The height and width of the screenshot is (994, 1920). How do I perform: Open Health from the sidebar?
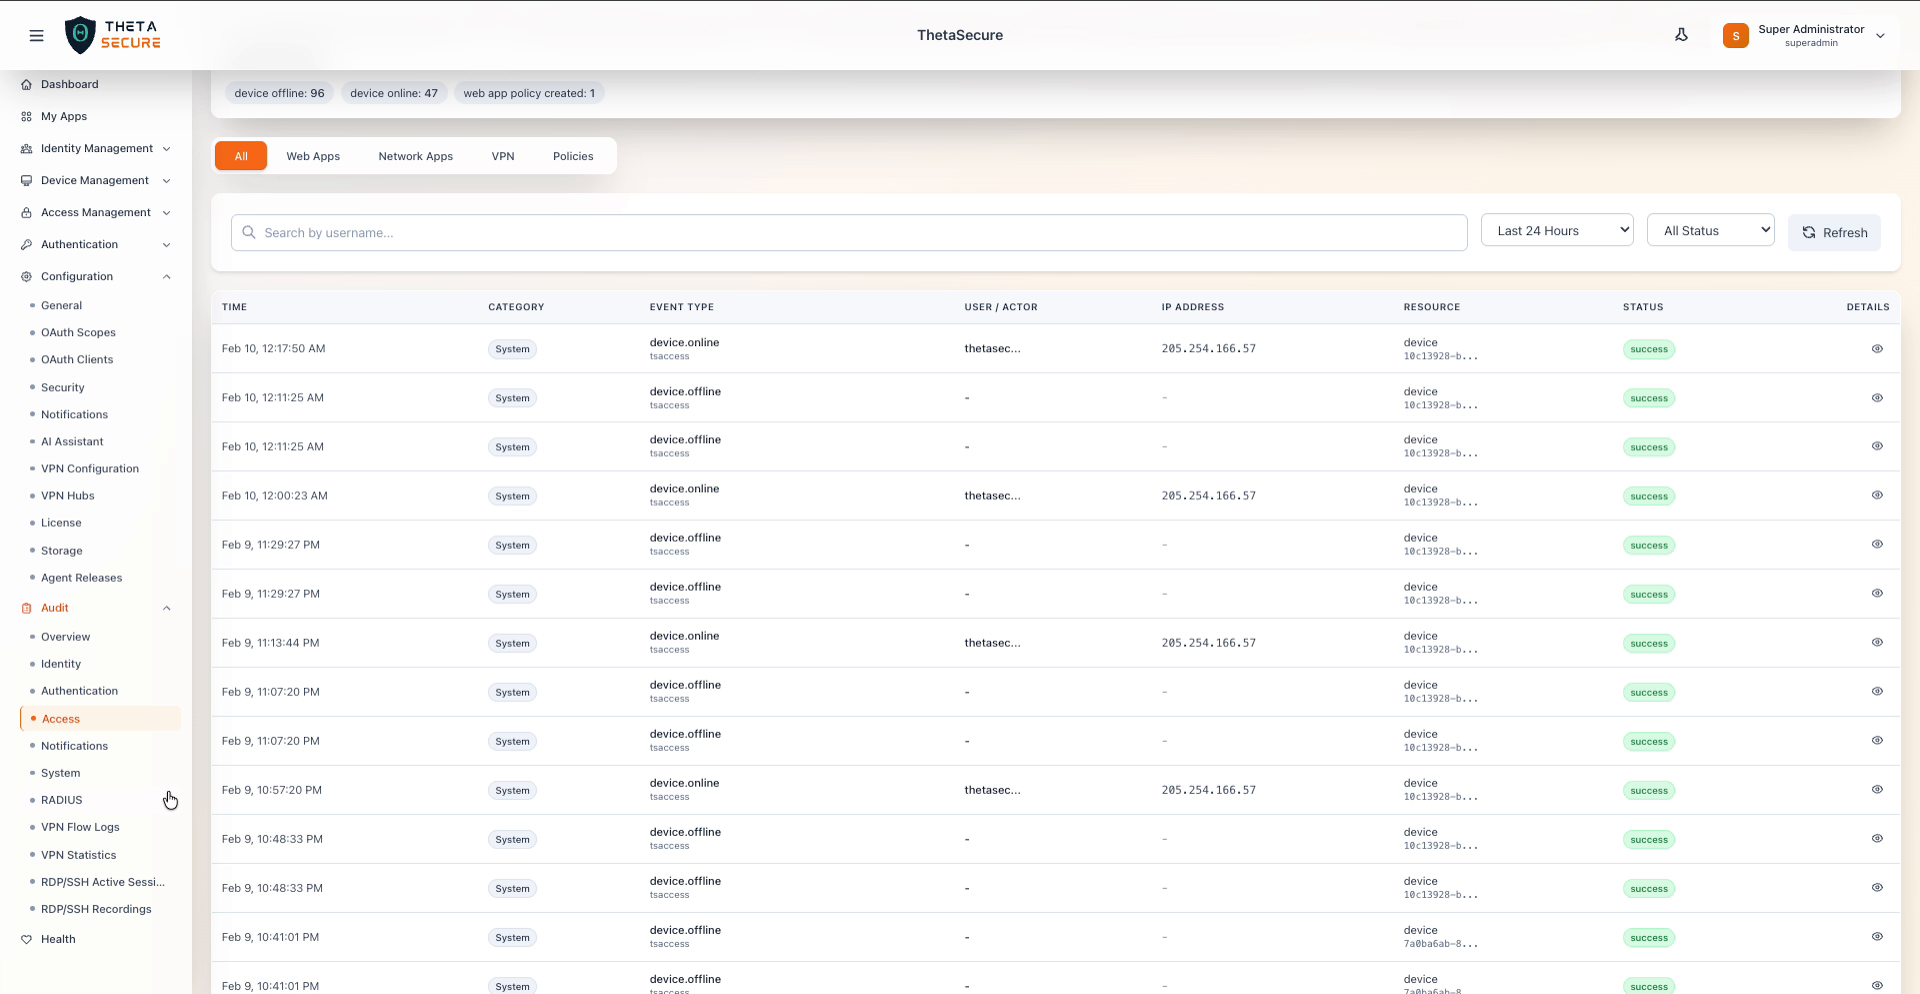pyautogui.click(x=59, y=939)
